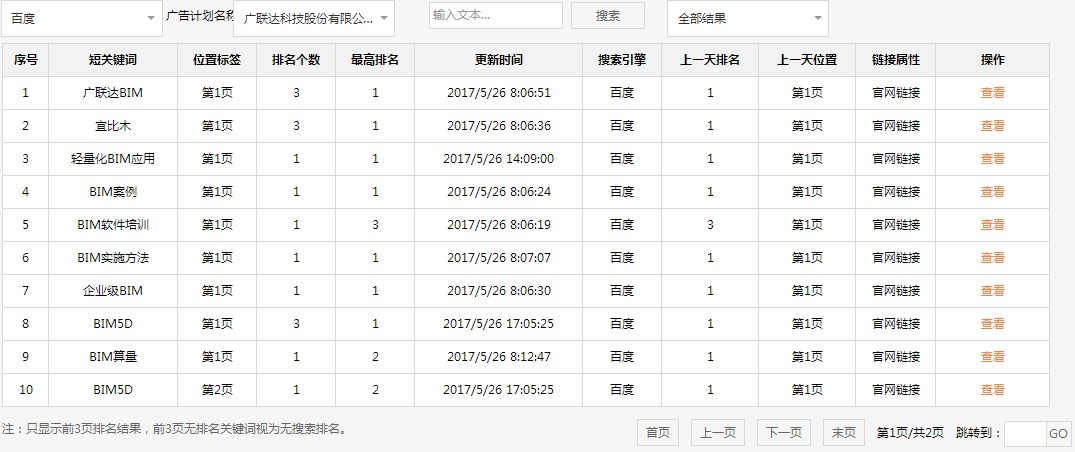This screenshot has height=452, width=1075.
Task: Select the 企业级BIM keyword cell
Action: (x=113, y=291)
